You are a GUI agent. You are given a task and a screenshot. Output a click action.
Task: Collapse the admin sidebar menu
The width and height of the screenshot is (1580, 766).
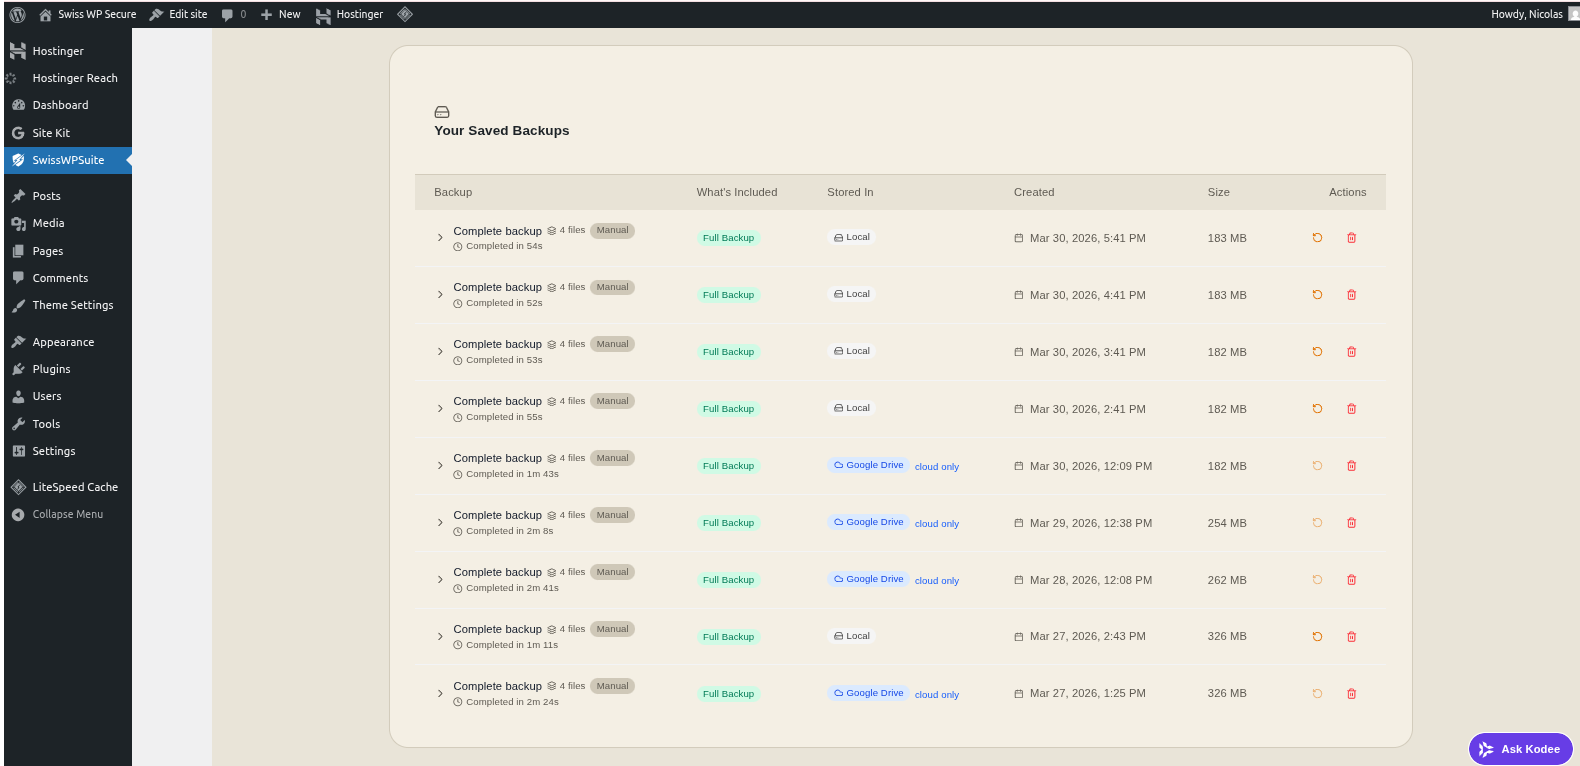coord(67,514)
